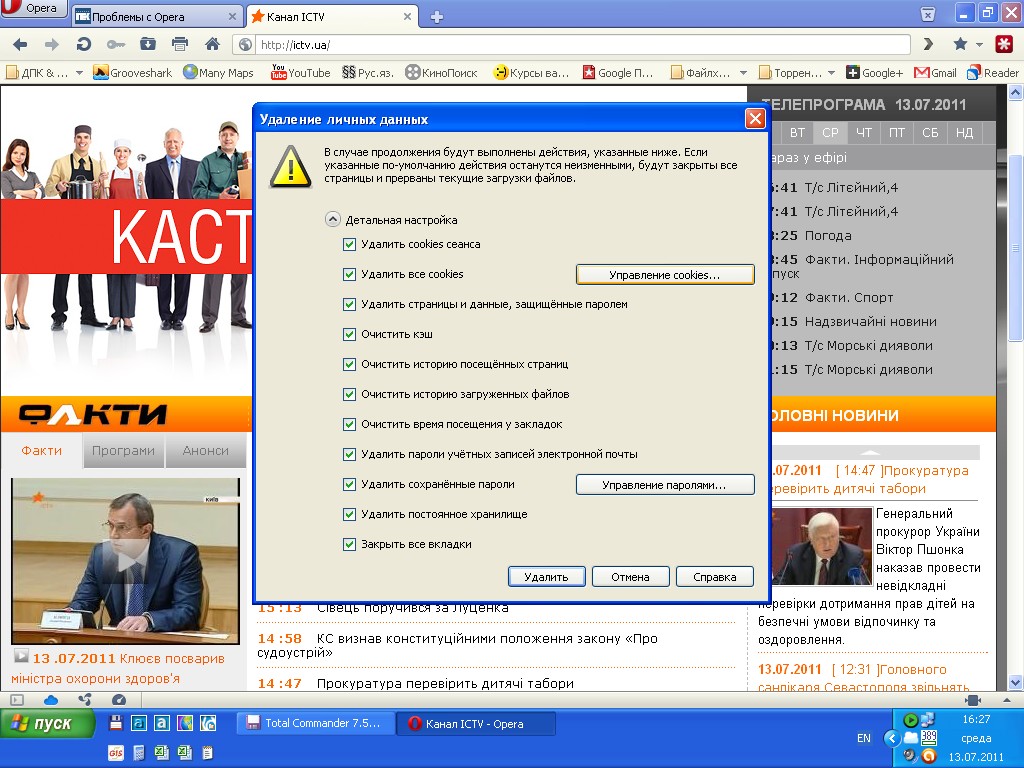Click the Reload page icon in toolbar
This screenshot has height=768, width=1024.
click(84, 44)
